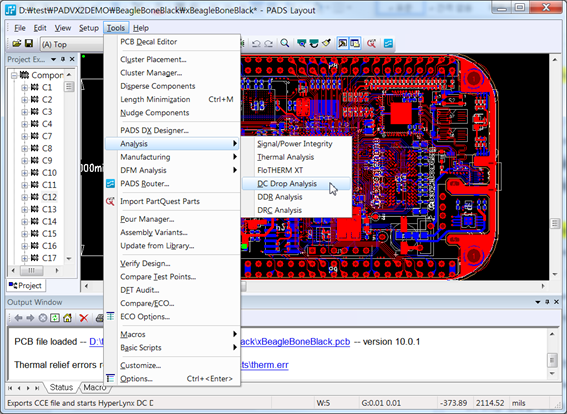Launch PADS Router from the blue toolbar icon
The width and height of the screenshot is (567, 414).
click(388, 43)
